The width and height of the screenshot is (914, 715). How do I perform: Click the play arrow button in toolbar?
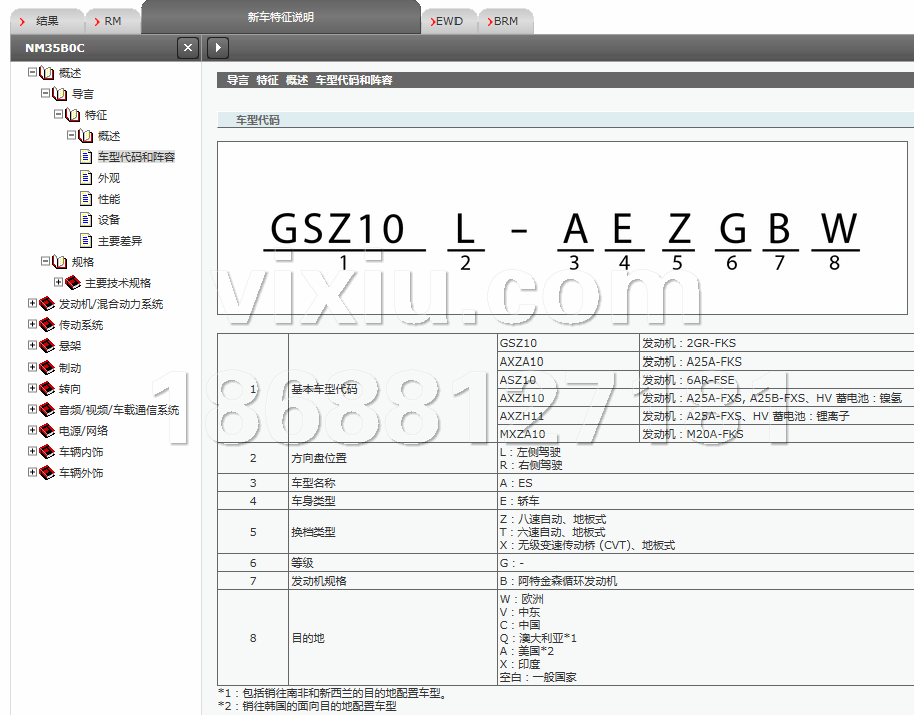pyautogui.click(x=218, y=48)
